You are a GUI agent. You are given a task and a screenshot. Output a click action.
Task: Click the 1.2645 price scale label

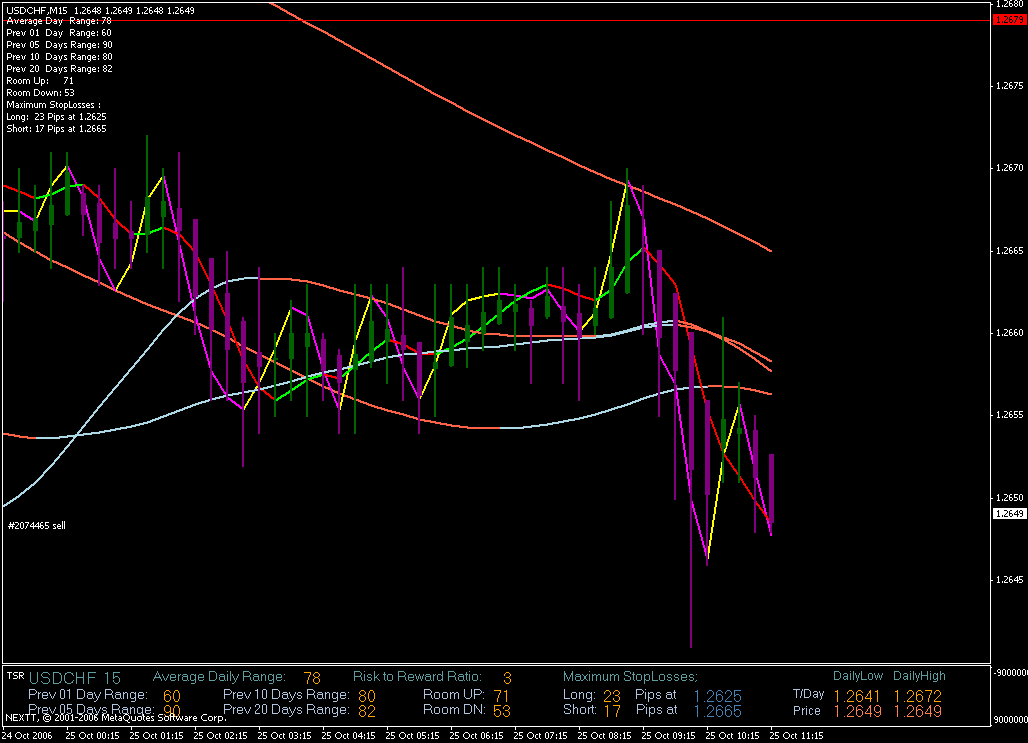[1009, 580]
